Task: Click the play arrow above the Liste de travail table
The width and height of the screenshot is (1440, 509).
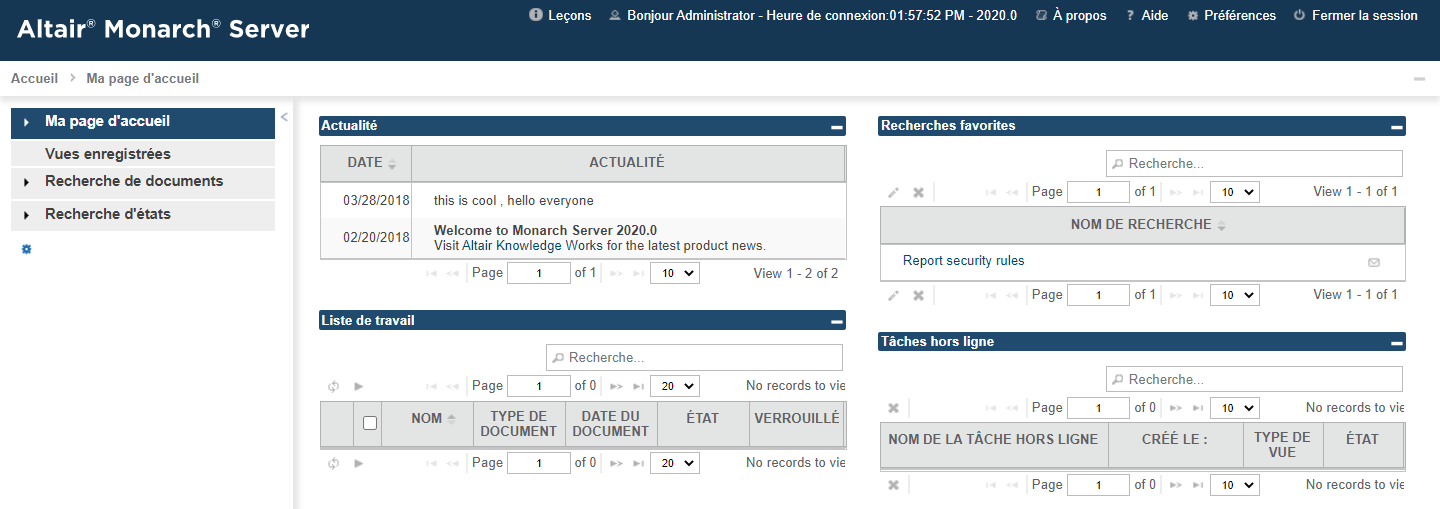Action: coord(358,386)
